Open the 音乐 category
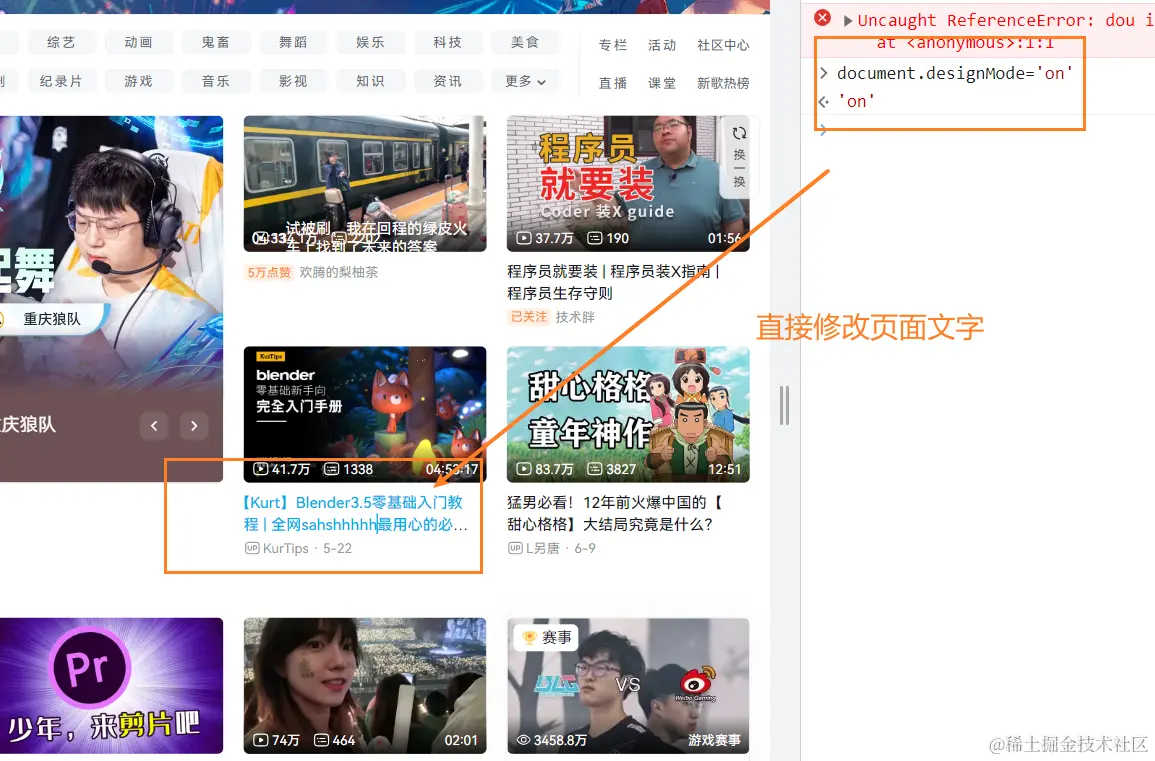 click(216, 81)
